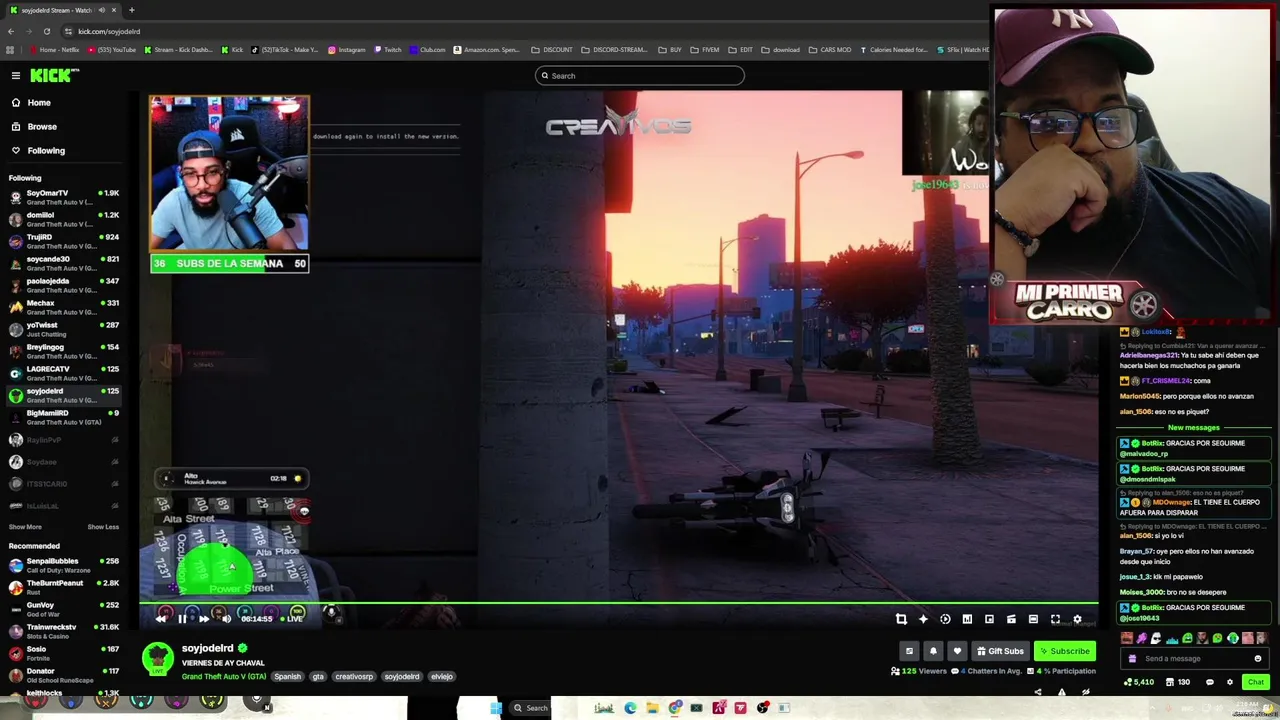Open Sosio recommended channel
Screen dimensions: 1280x720
[64, 653]
